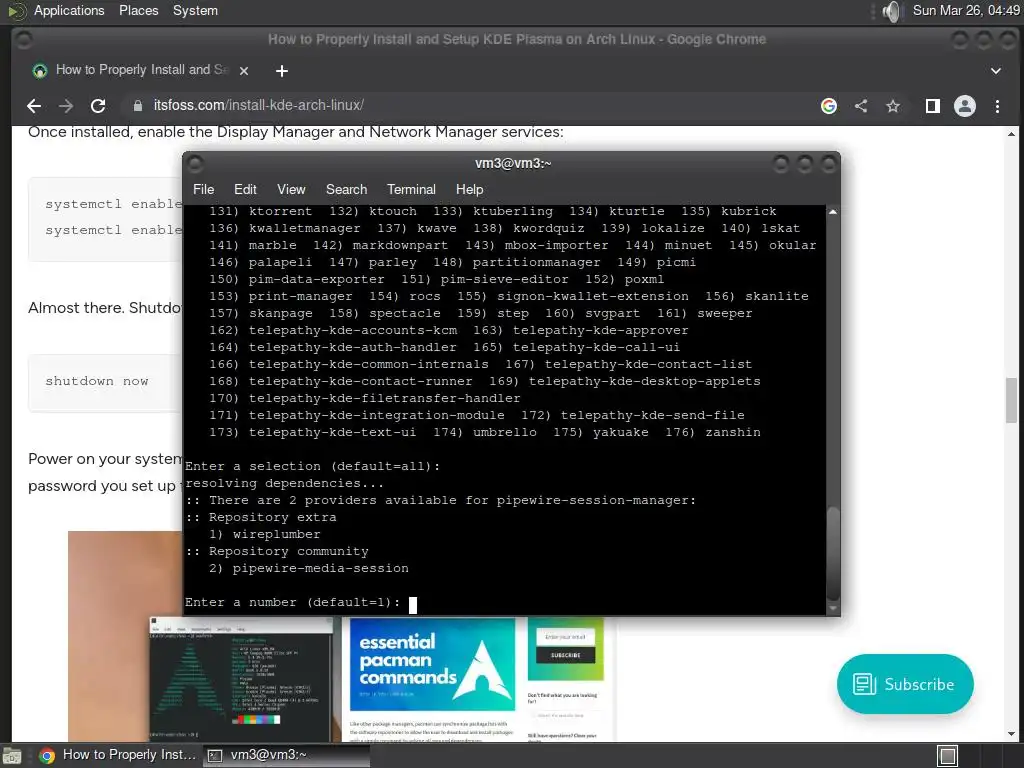The height and width of the screenshot is (768, 1024).
Task: Click the 'shutdown now' code block
Action: pyautogui.click(x=104, y=382)
